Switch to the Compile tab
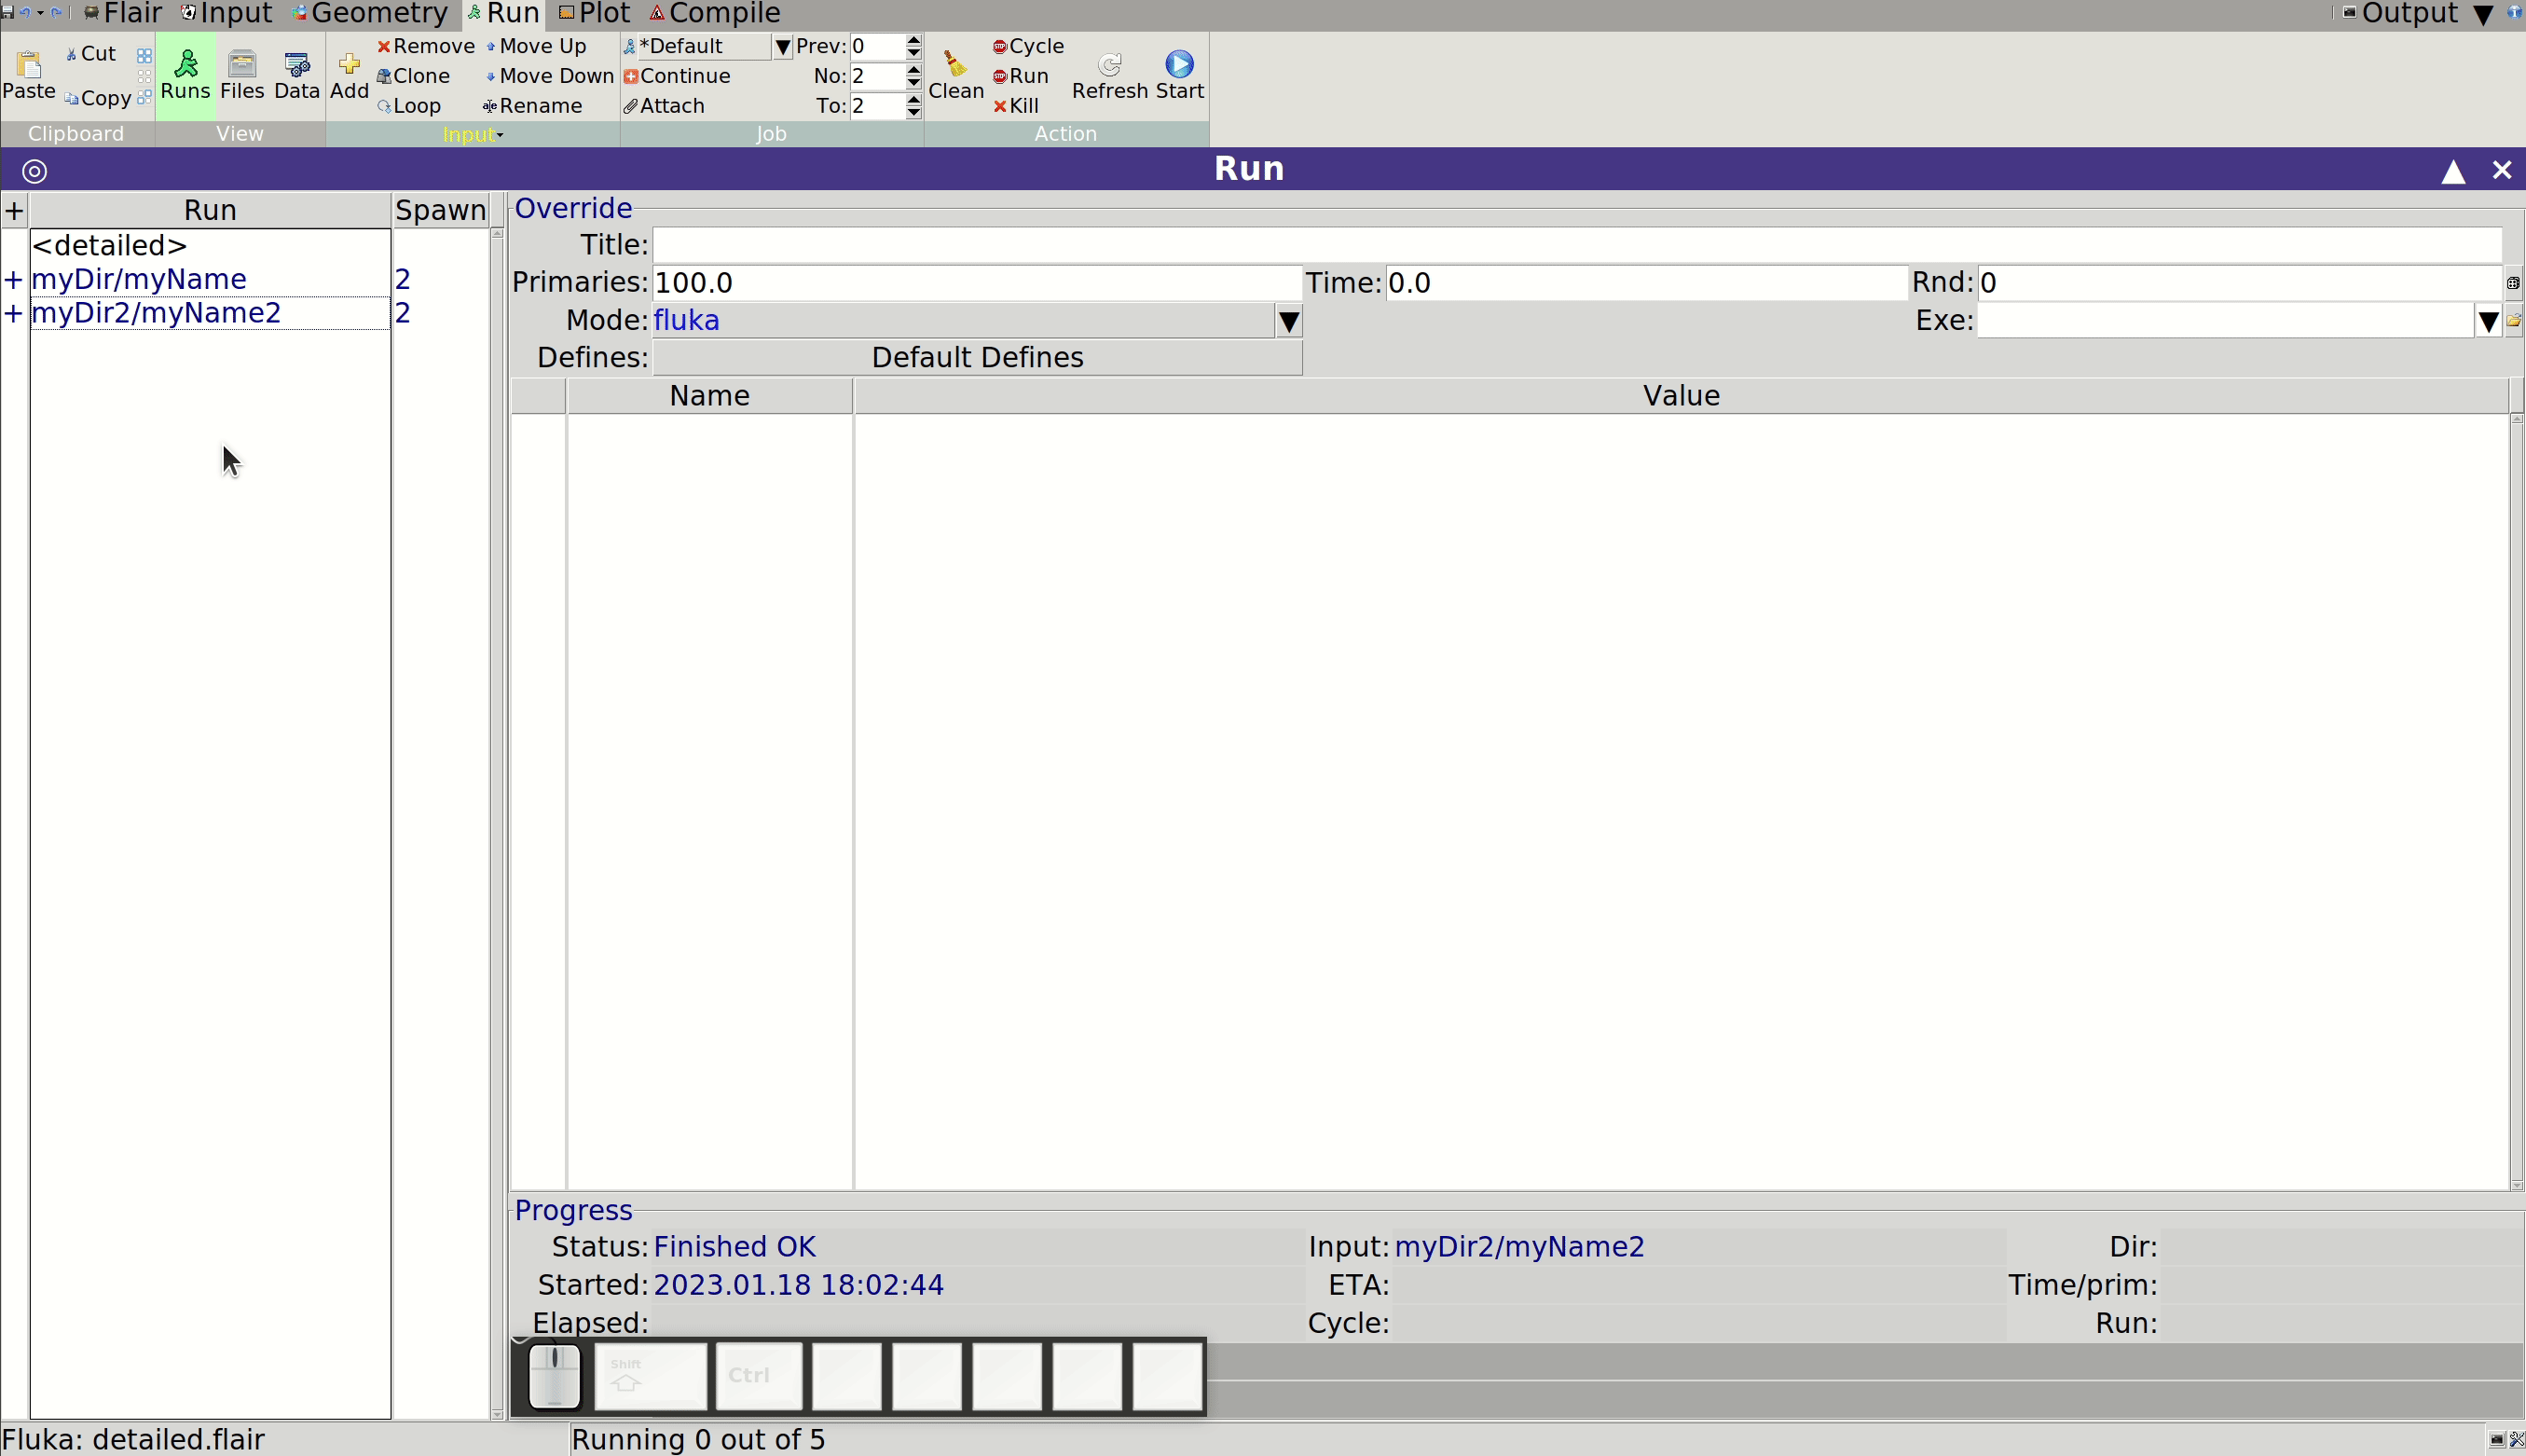 [x=714, y=14]
